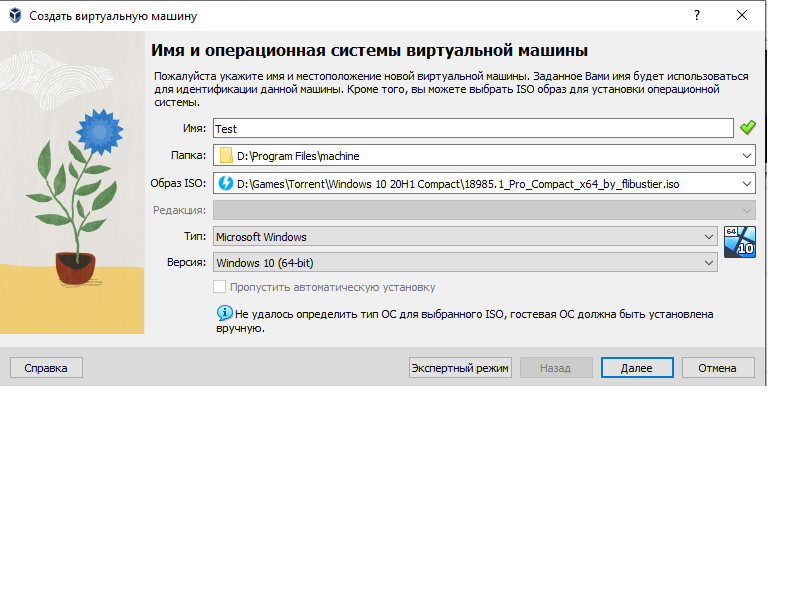This screenshot has width=800, height=600.
Task: Open the Версия Windows 10 (64-bit) dropdown
Action: pyautogui.click(x=465, y=263)
